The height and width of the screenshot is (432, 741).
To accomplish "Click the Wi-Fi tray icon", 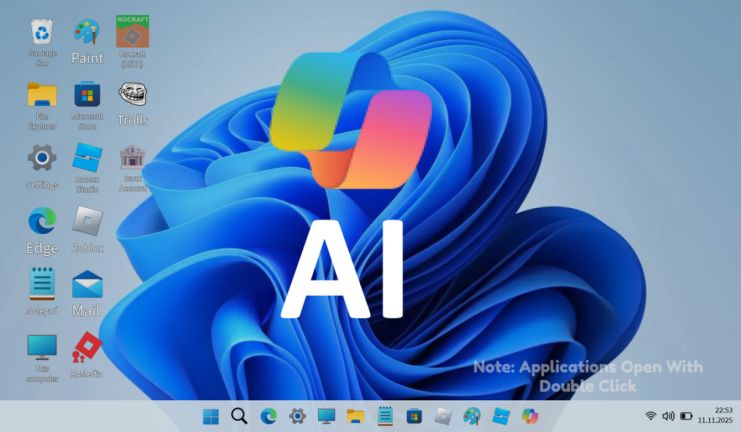I will (x=651, y=416).
